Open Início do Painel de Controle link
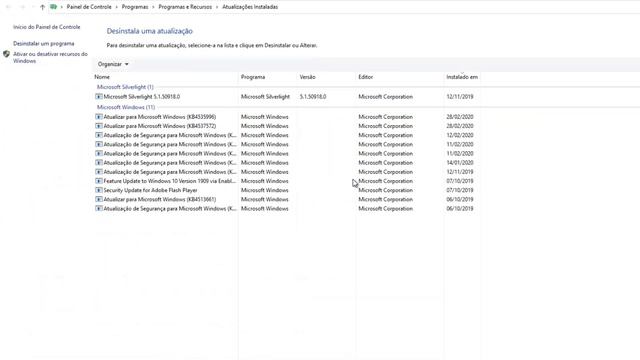The width and height of the screenshot is (640, 360). [47, 27]
